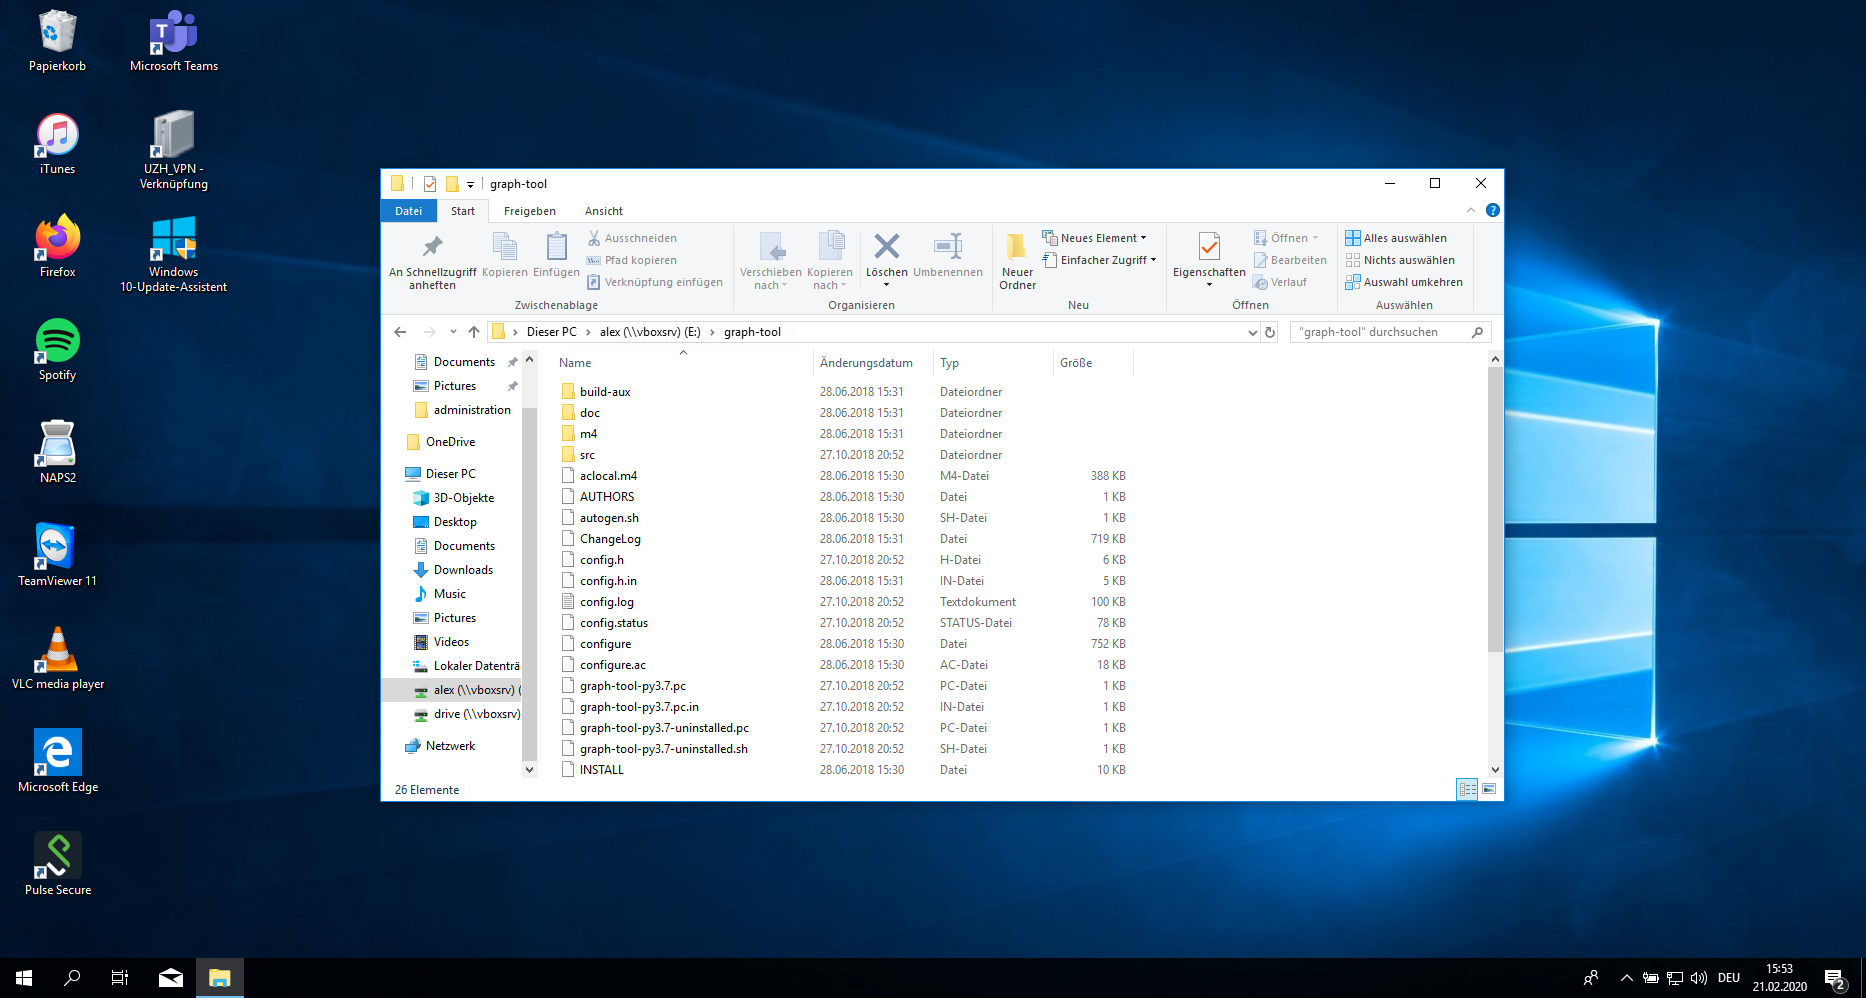The width and height of the screenshot is (1866, 998).
Task: Open the Ansicht ribbon tab
Action: [603, 211]
